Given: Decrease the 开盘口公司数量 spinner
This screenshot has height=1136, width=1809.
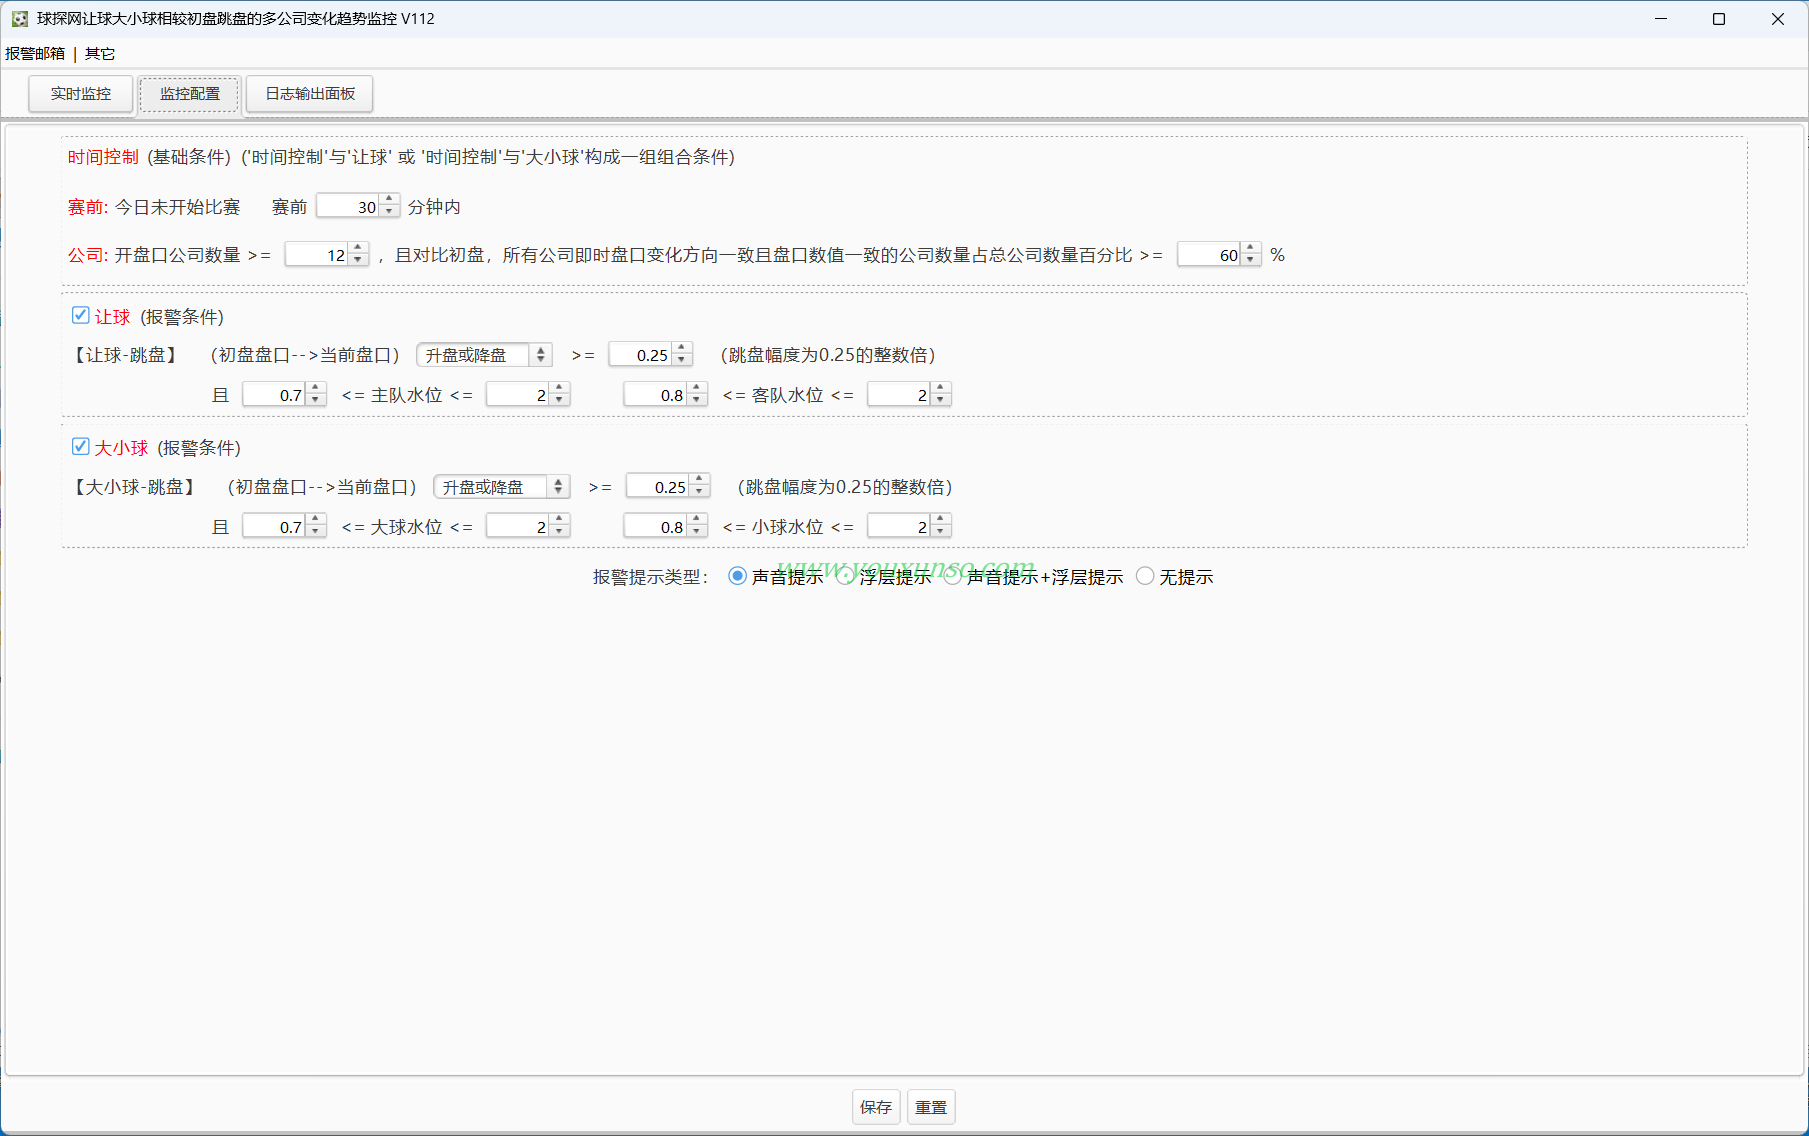Looking at the screenshot, I should tap(358, 260).
